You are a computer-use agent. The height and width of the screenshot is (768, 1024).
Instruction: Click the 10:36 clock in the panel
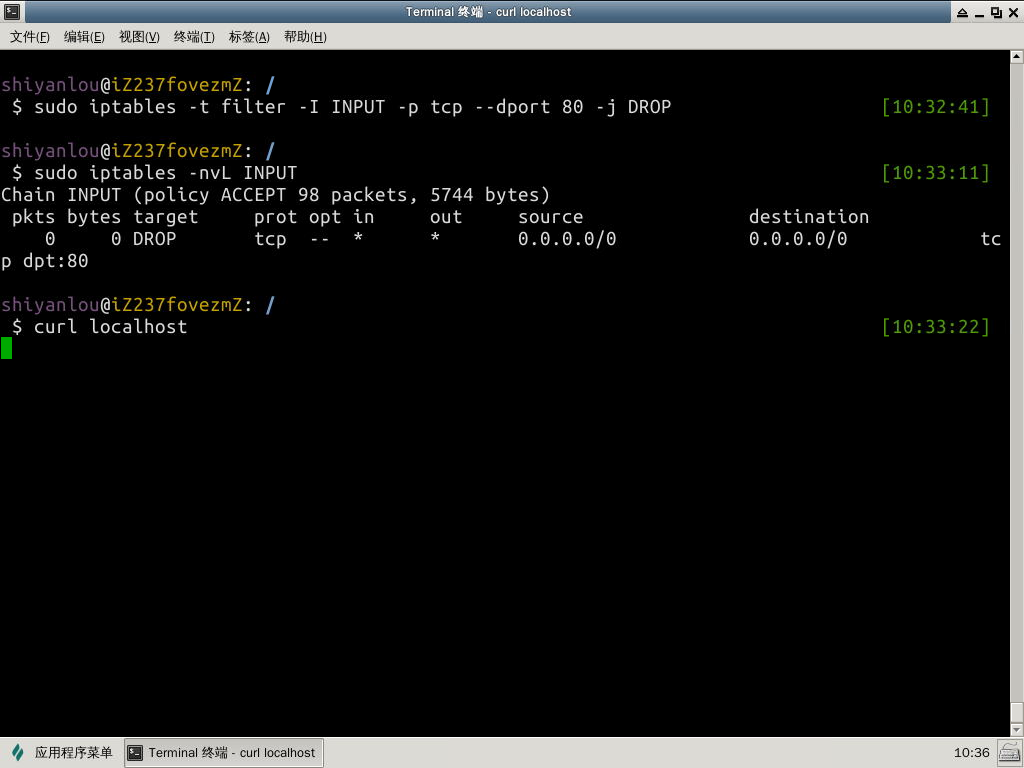tap(971, 753)
